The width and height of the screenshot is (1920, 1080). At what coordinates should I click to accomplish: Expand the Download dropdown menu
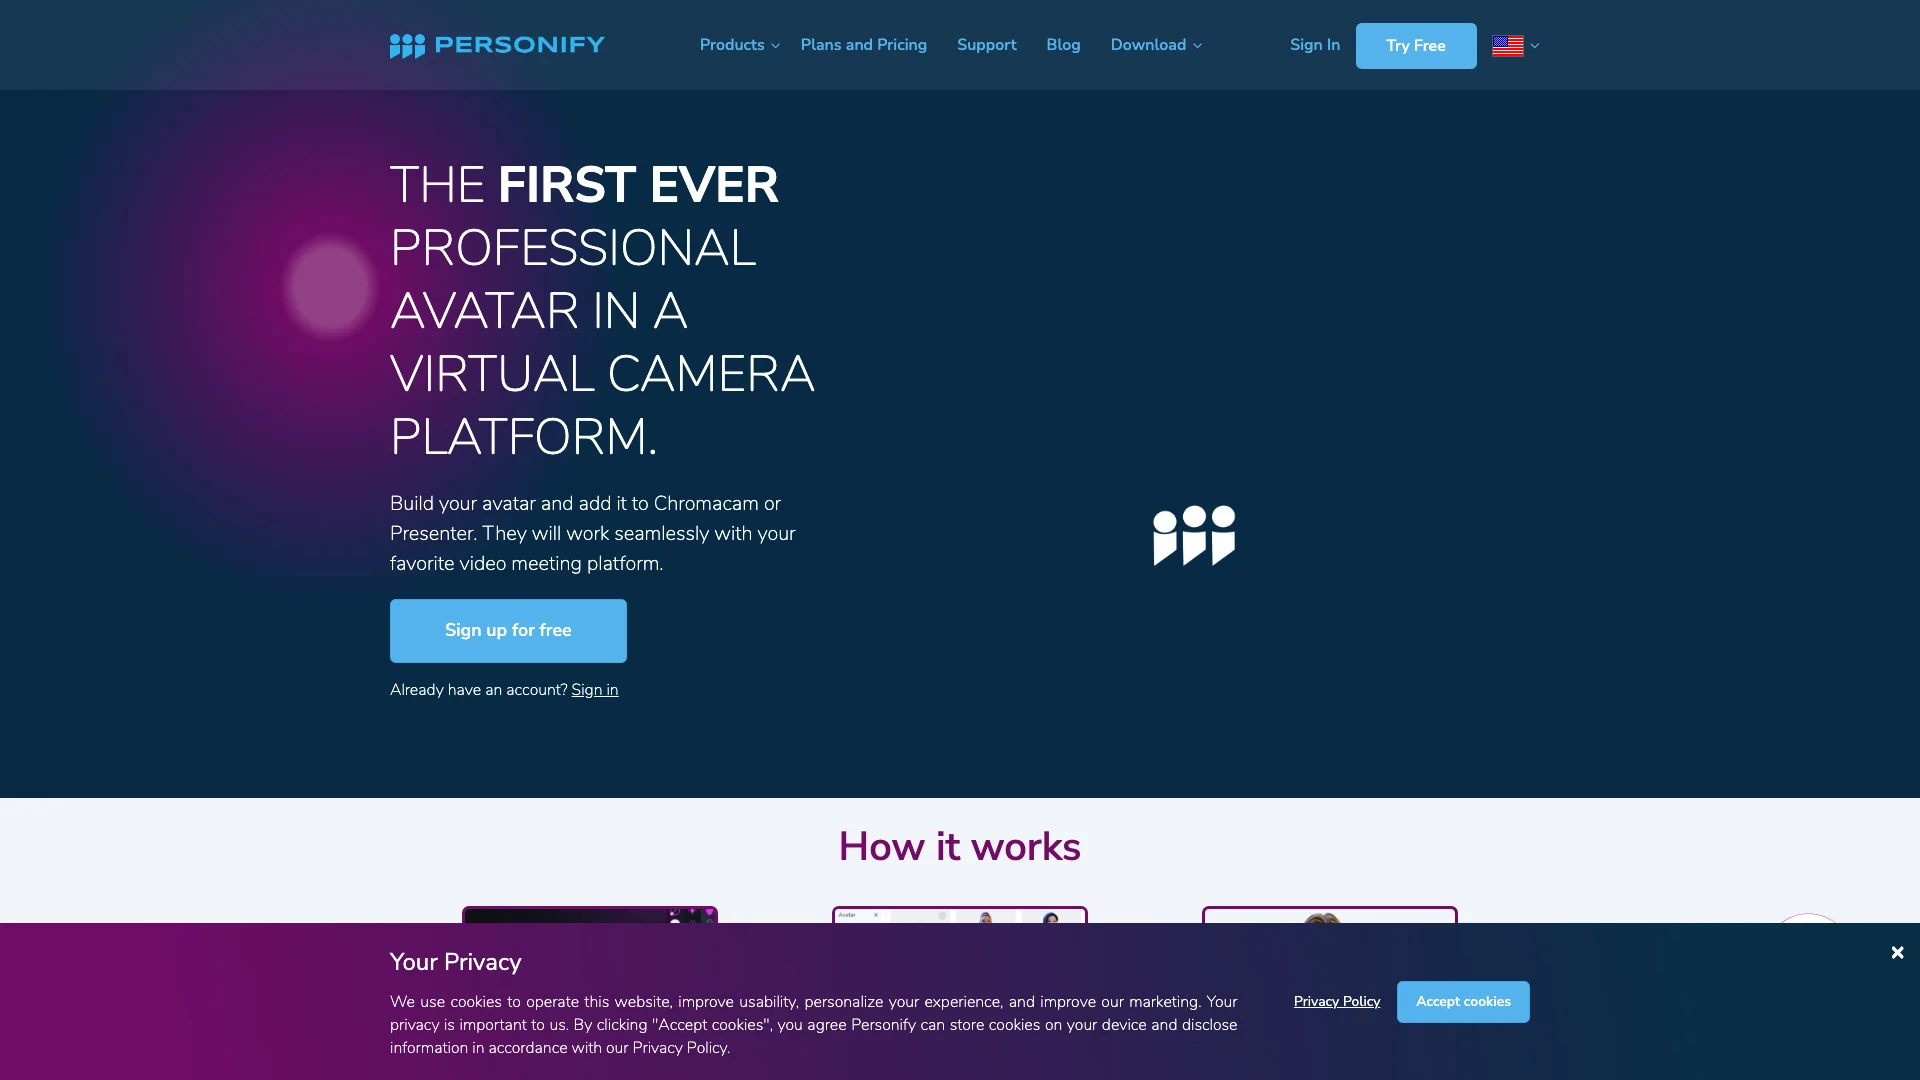(x=1155, y=45)
